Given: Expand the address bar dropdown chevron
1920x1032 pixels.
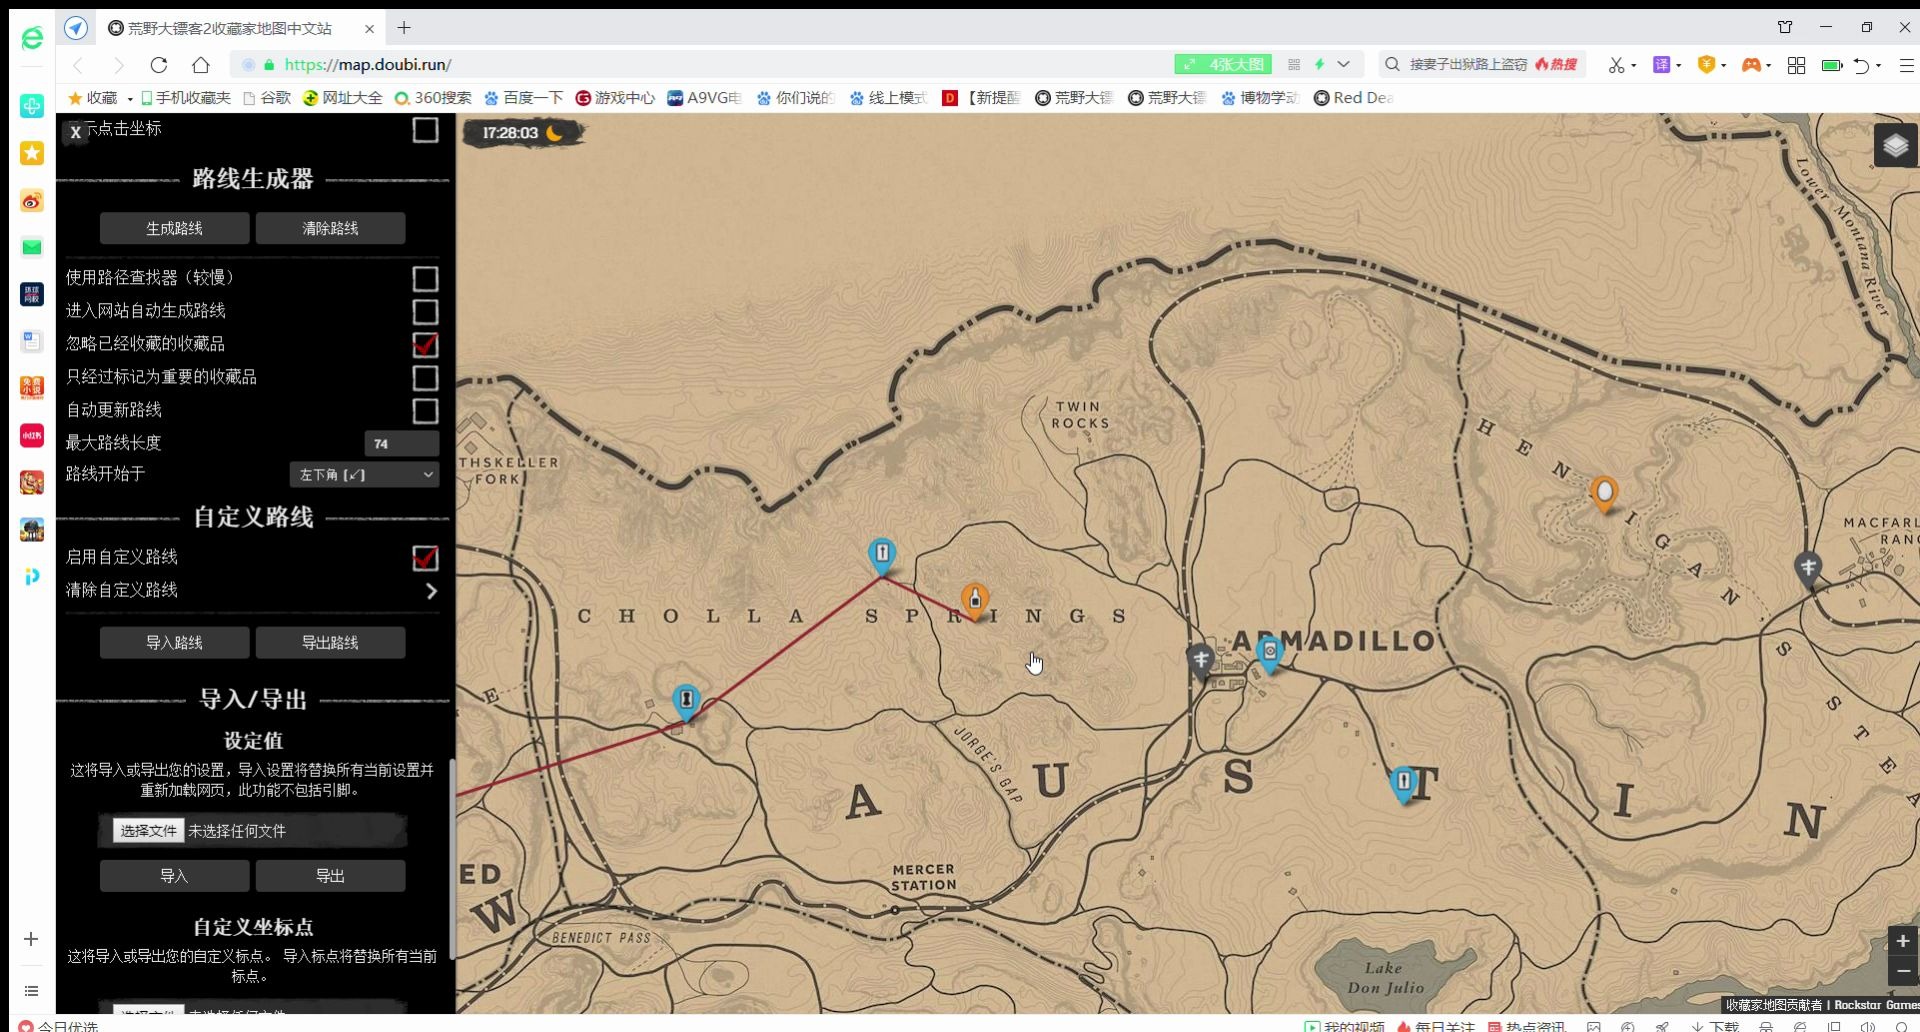Looking at the screenshot, I should tap(1343, 65).
